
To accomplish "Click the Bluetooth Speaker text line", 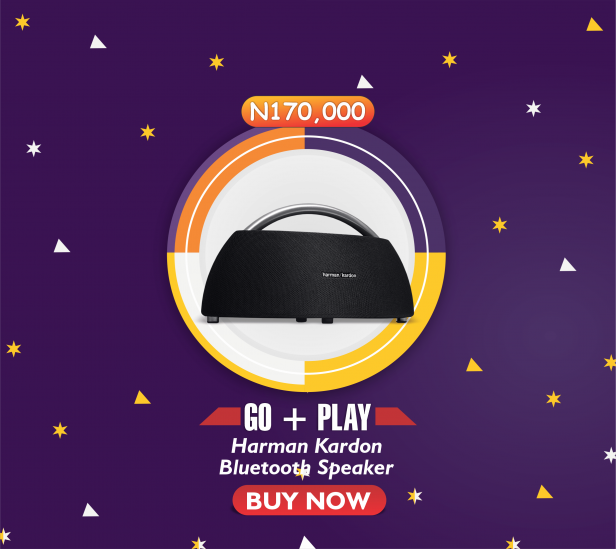I will pyautogui.click(x=306, y=468).
